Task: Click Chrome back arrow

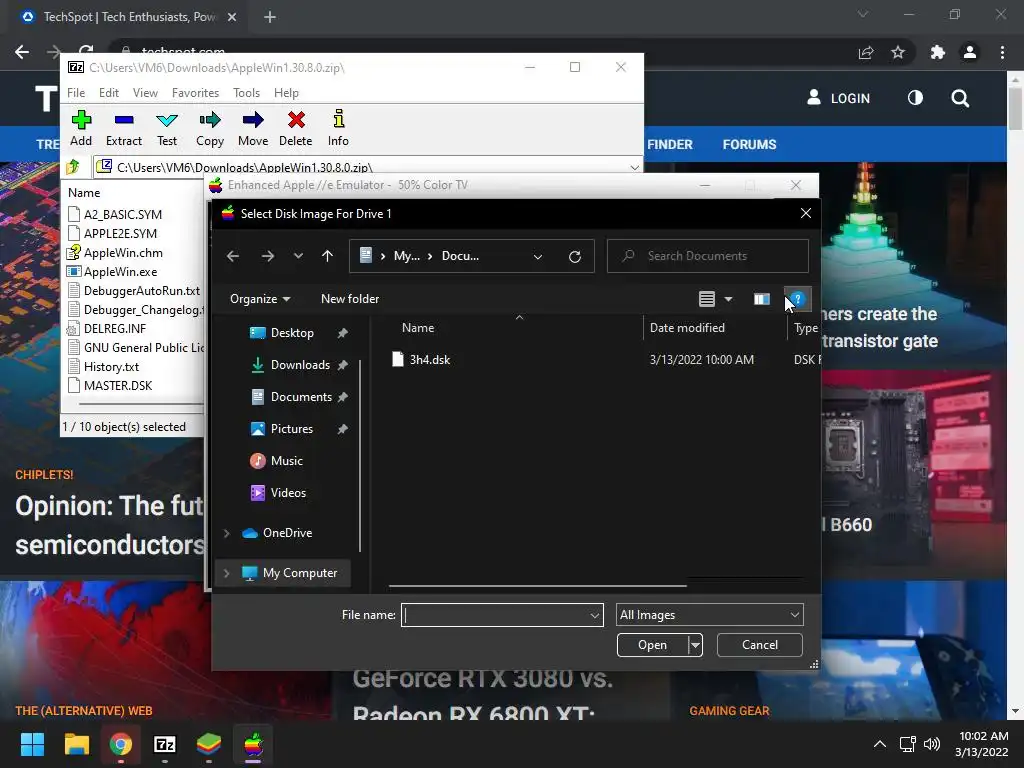Action: pos(22,52)
